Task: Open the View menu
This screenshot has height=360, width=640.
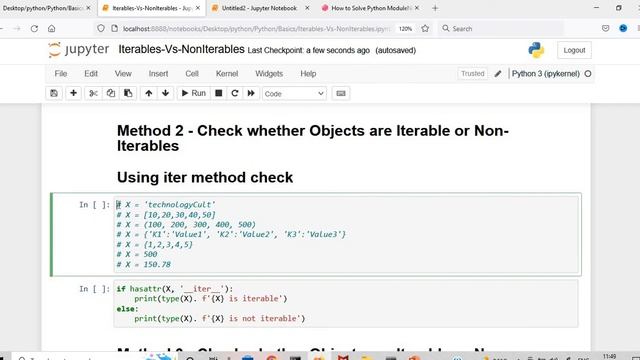Action: 123,73
